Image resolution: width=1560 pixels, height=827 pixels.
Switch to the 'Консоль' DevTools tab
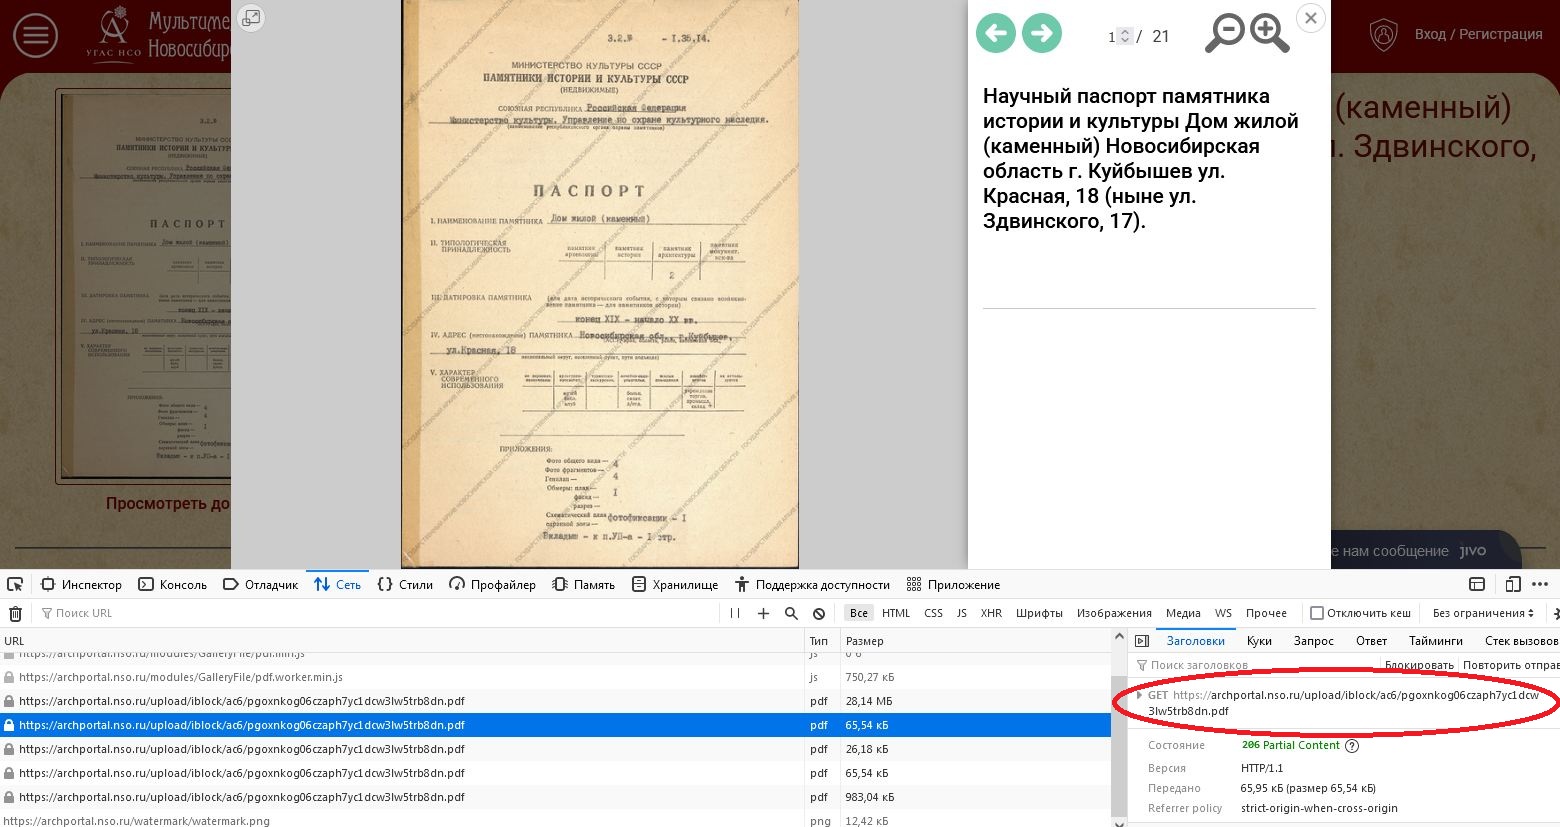tap(172, 584)
